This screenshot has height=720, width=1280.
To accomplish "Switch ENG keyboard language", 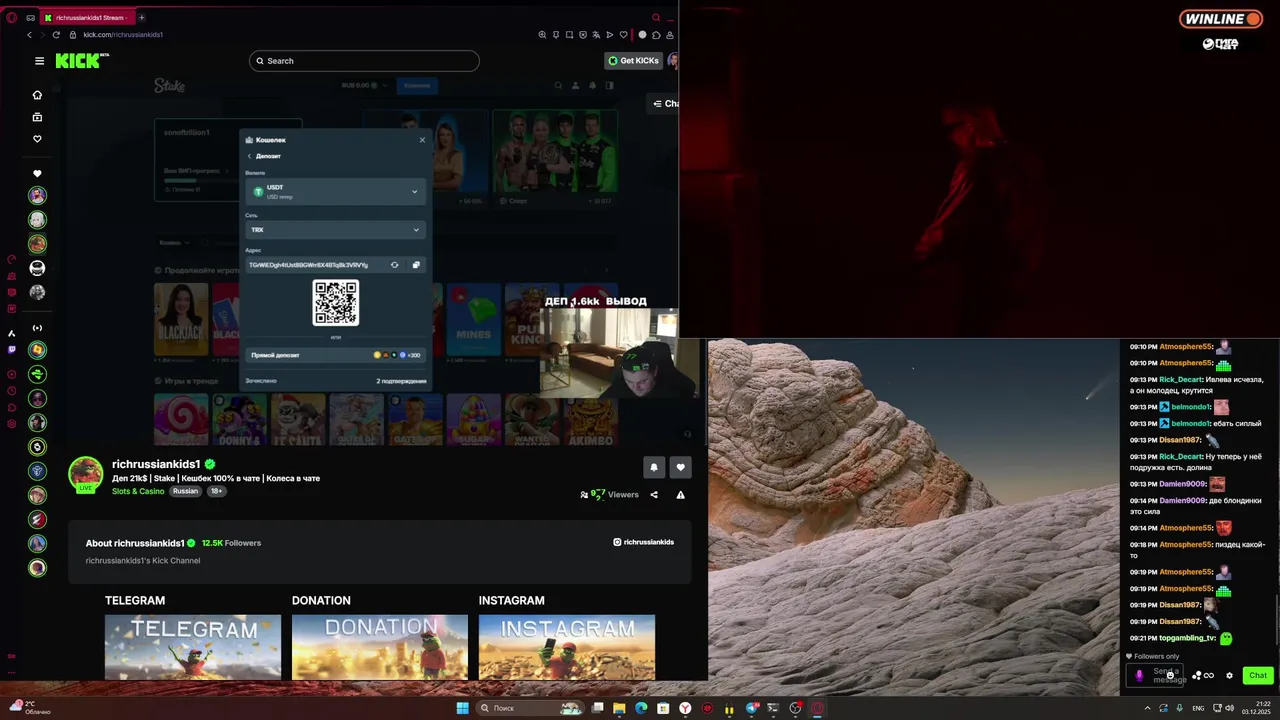I will [1198, 708].
